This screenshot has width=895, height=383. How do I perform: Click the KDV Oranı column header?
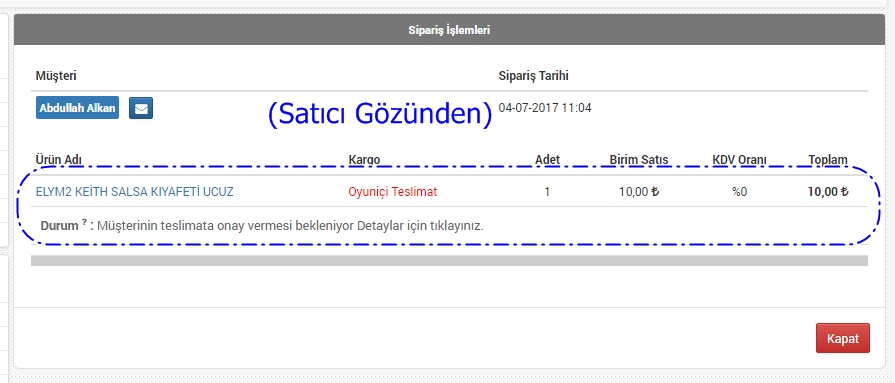(739, 160)
